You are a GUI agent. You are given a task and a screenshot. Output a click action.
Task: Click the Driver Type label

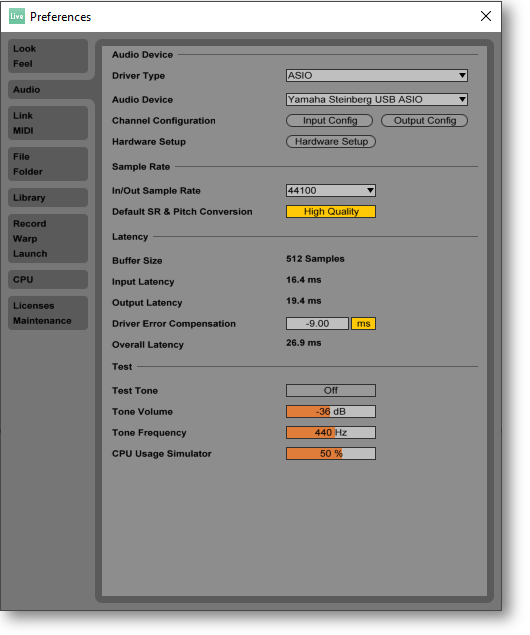click(x=138, y=76)
